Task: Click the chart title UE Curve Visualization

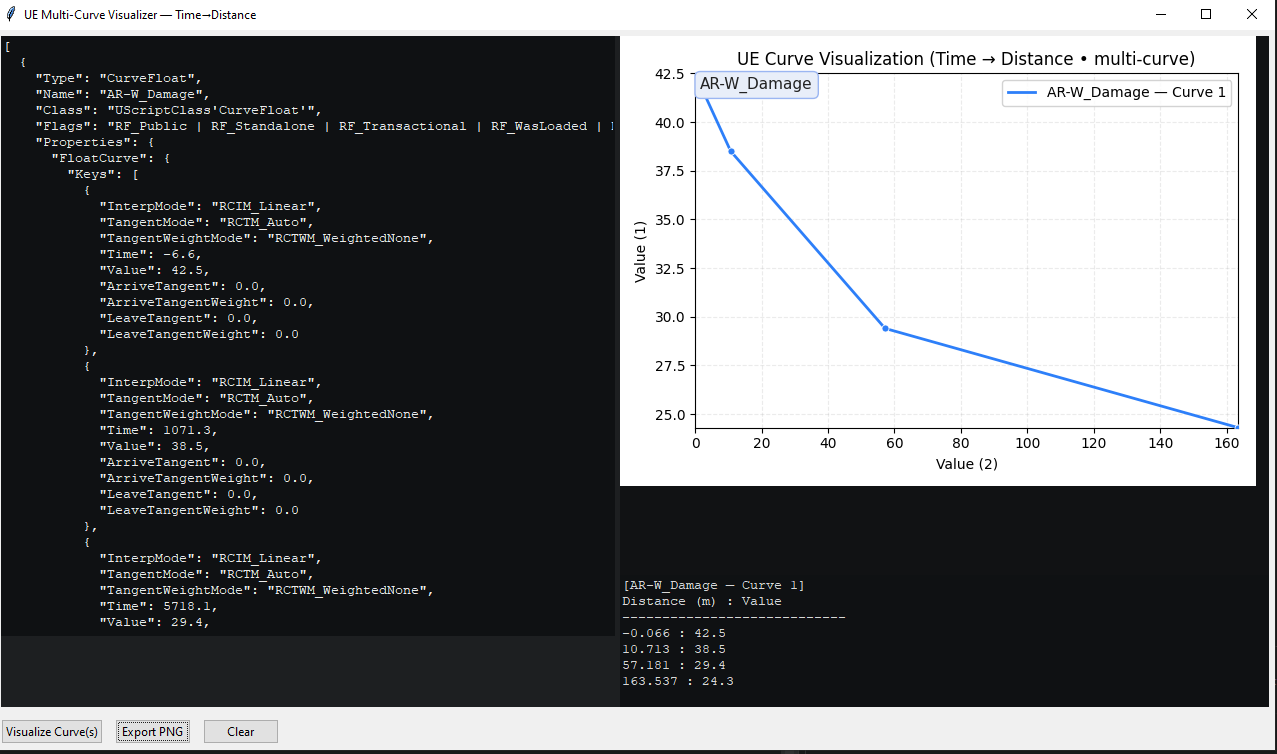Action: [x=965, y=59]
